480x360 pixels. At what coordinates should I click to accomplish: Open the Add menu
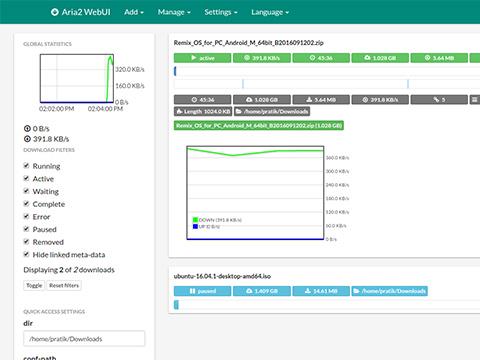[x=134, y=12]
